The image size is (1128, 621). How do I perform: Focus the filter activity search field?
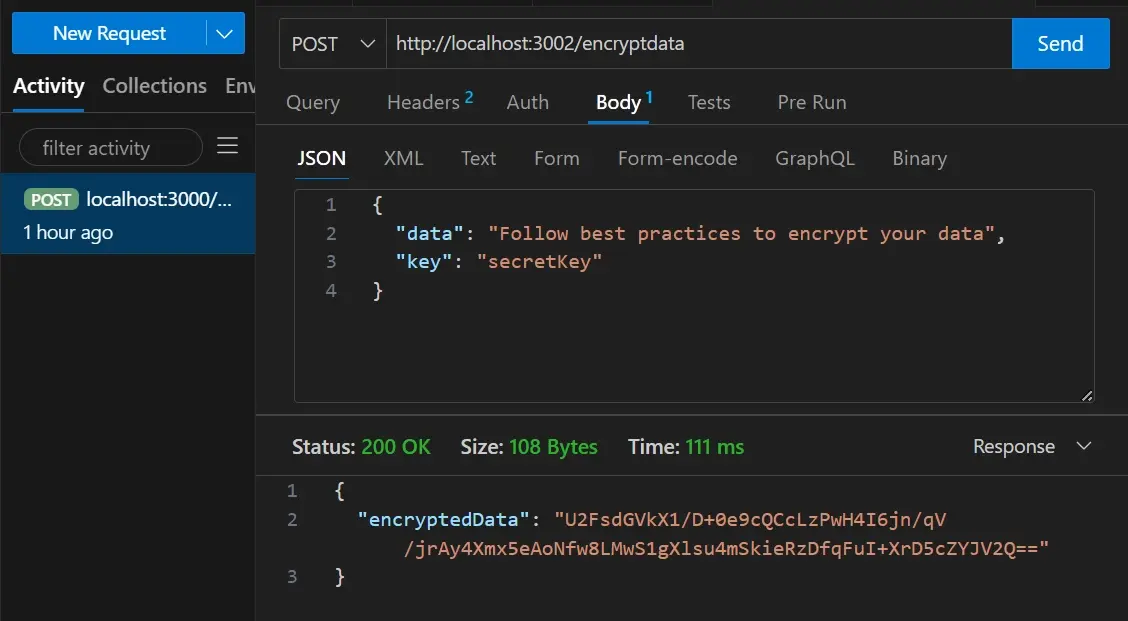(x=111, y=148)
